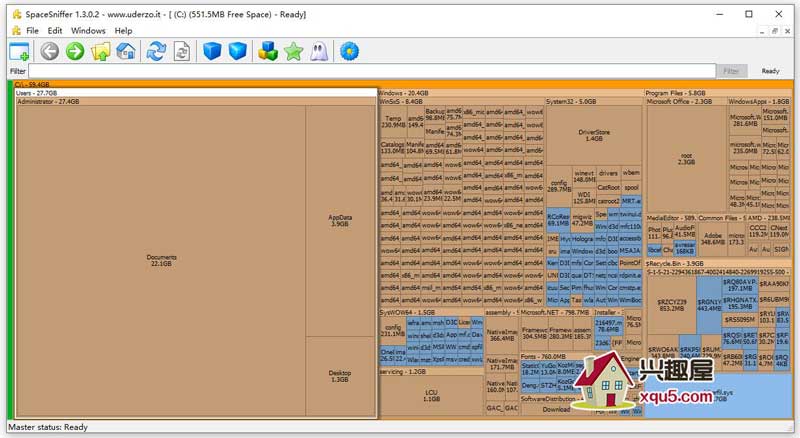Select the WDI 125.8MB block

click(584, 198)
